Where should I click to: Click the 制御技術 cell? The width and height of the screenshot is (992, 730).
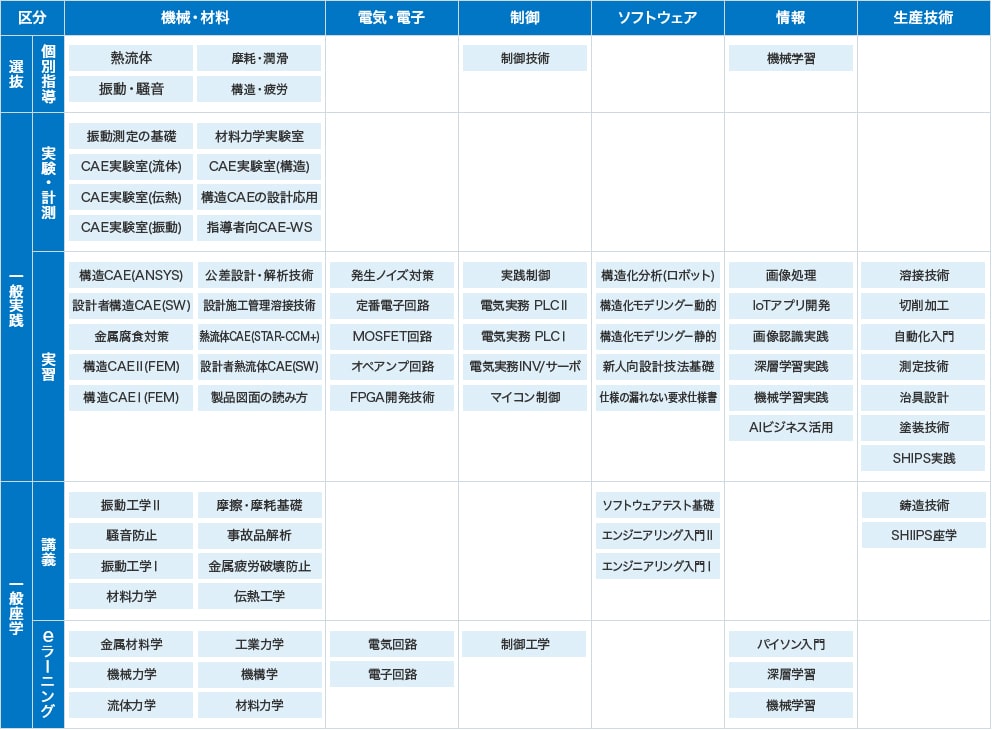pyautogui.click(x=524, y=58)
